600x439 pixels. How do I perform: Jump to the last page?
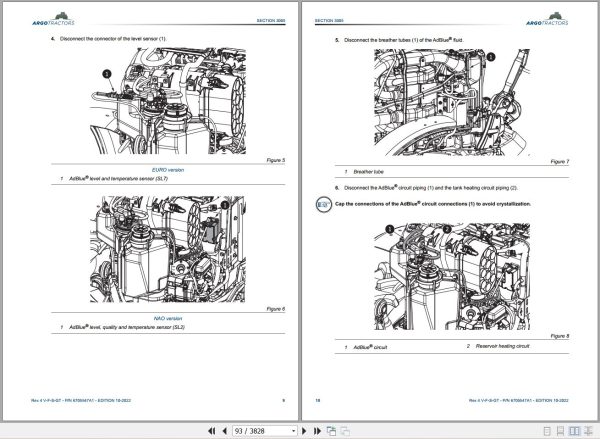click(x=317, y=431)
